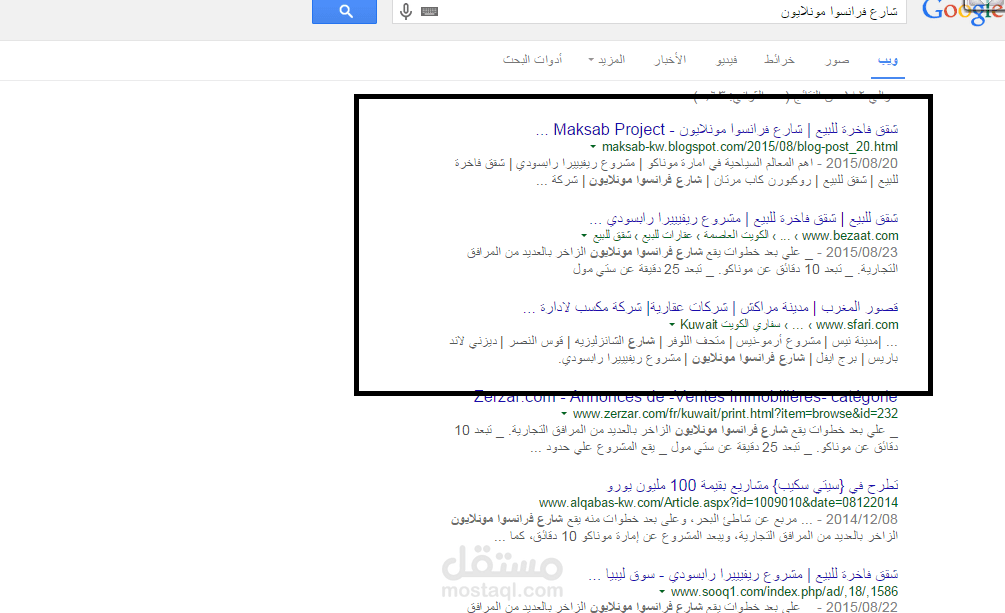The height and width of the screenshot is (613, 1005).
Task: Open the 100 مليون يورو article result
Action: click(x=752, y=485)
